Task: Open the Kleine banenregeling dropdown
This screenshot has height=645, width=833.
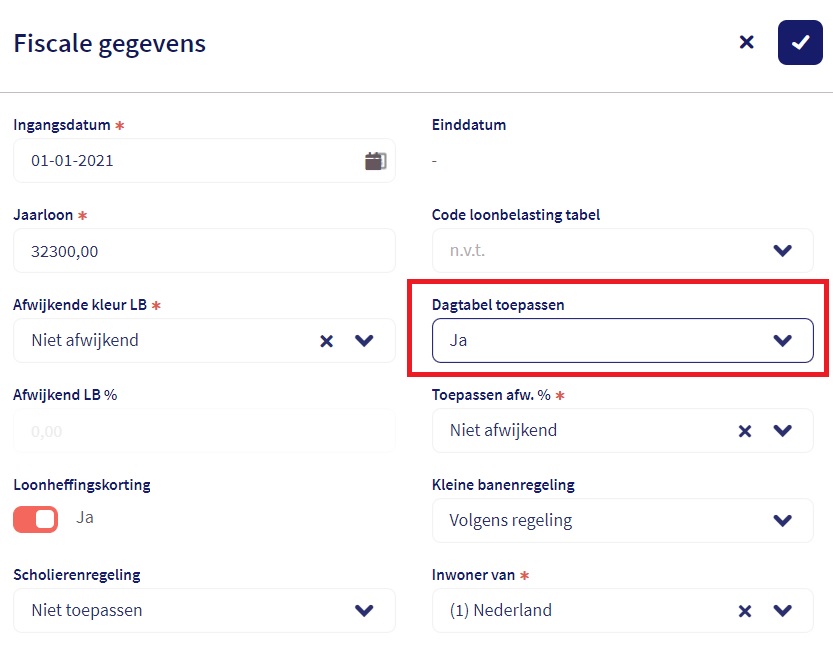Action: pyautogui.click(x=782, y=521)
